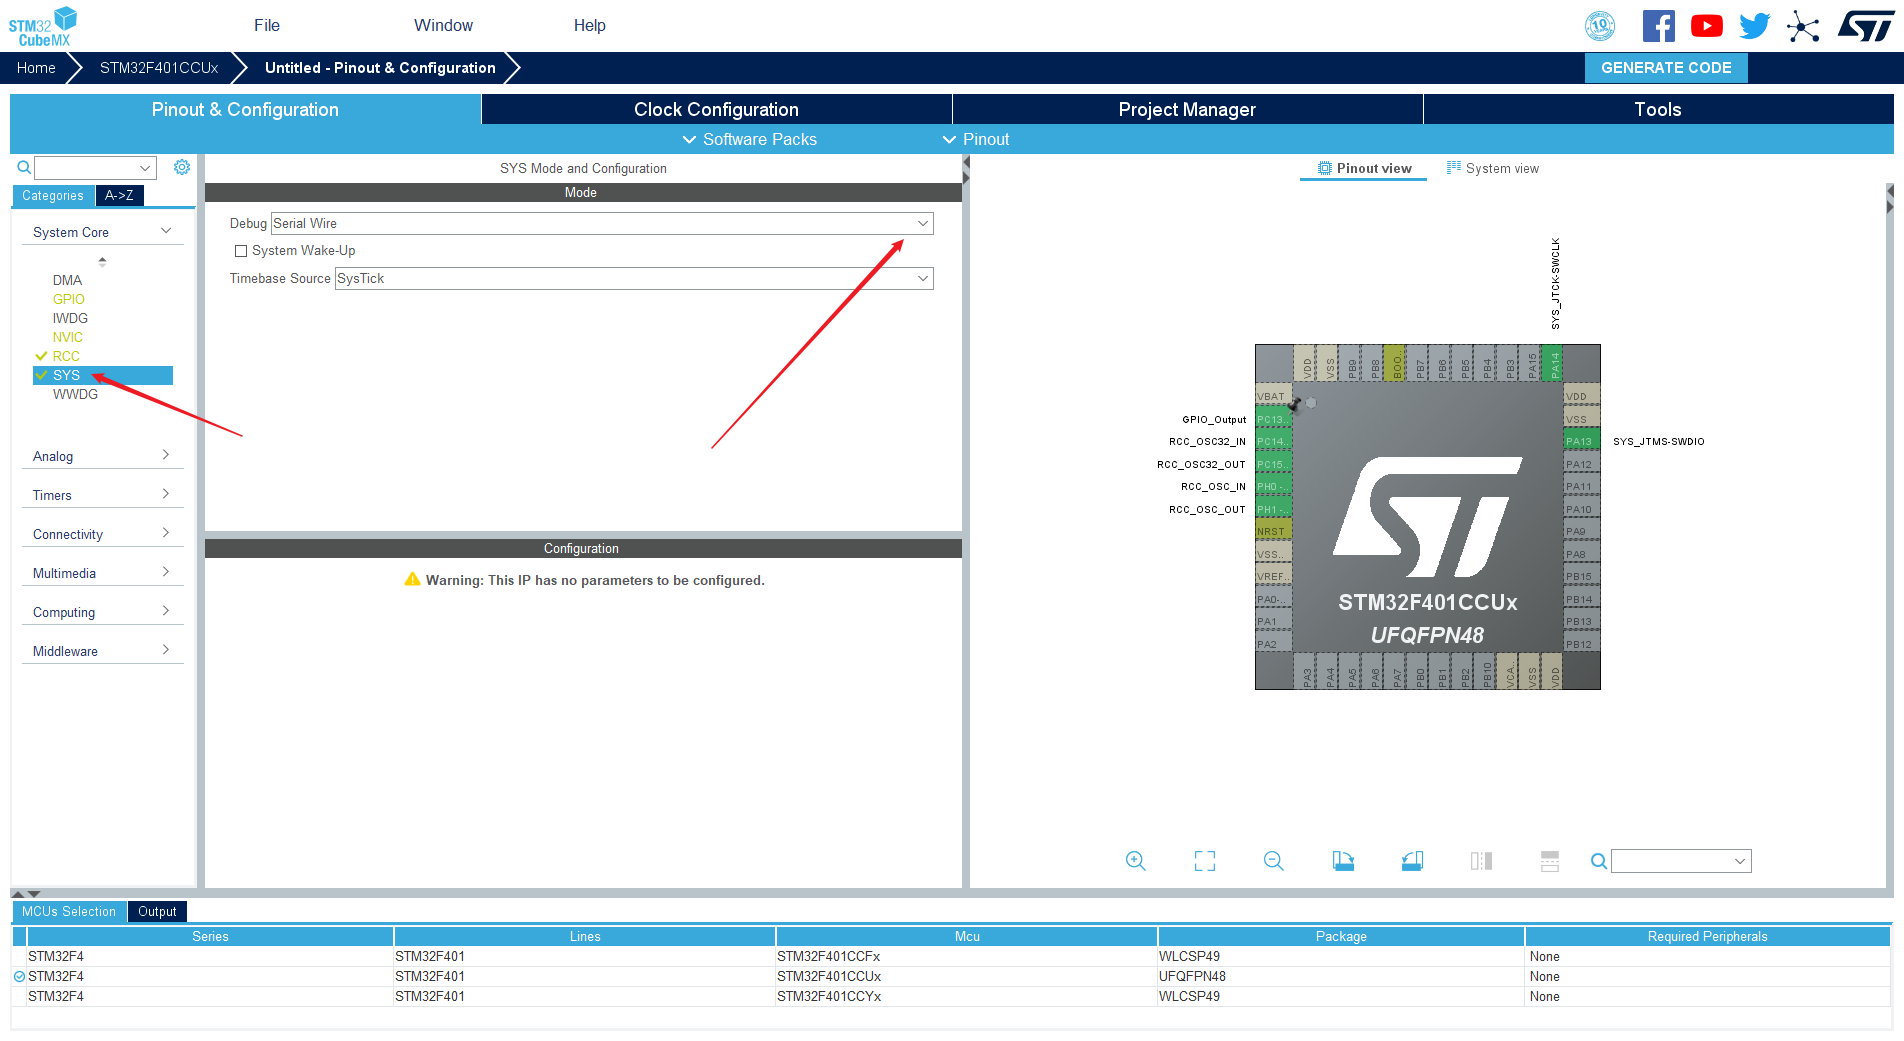The width and height of the screenshot is (1904, 1041).
Task: Open the YouTube icon link
Action: point(1706,26)
